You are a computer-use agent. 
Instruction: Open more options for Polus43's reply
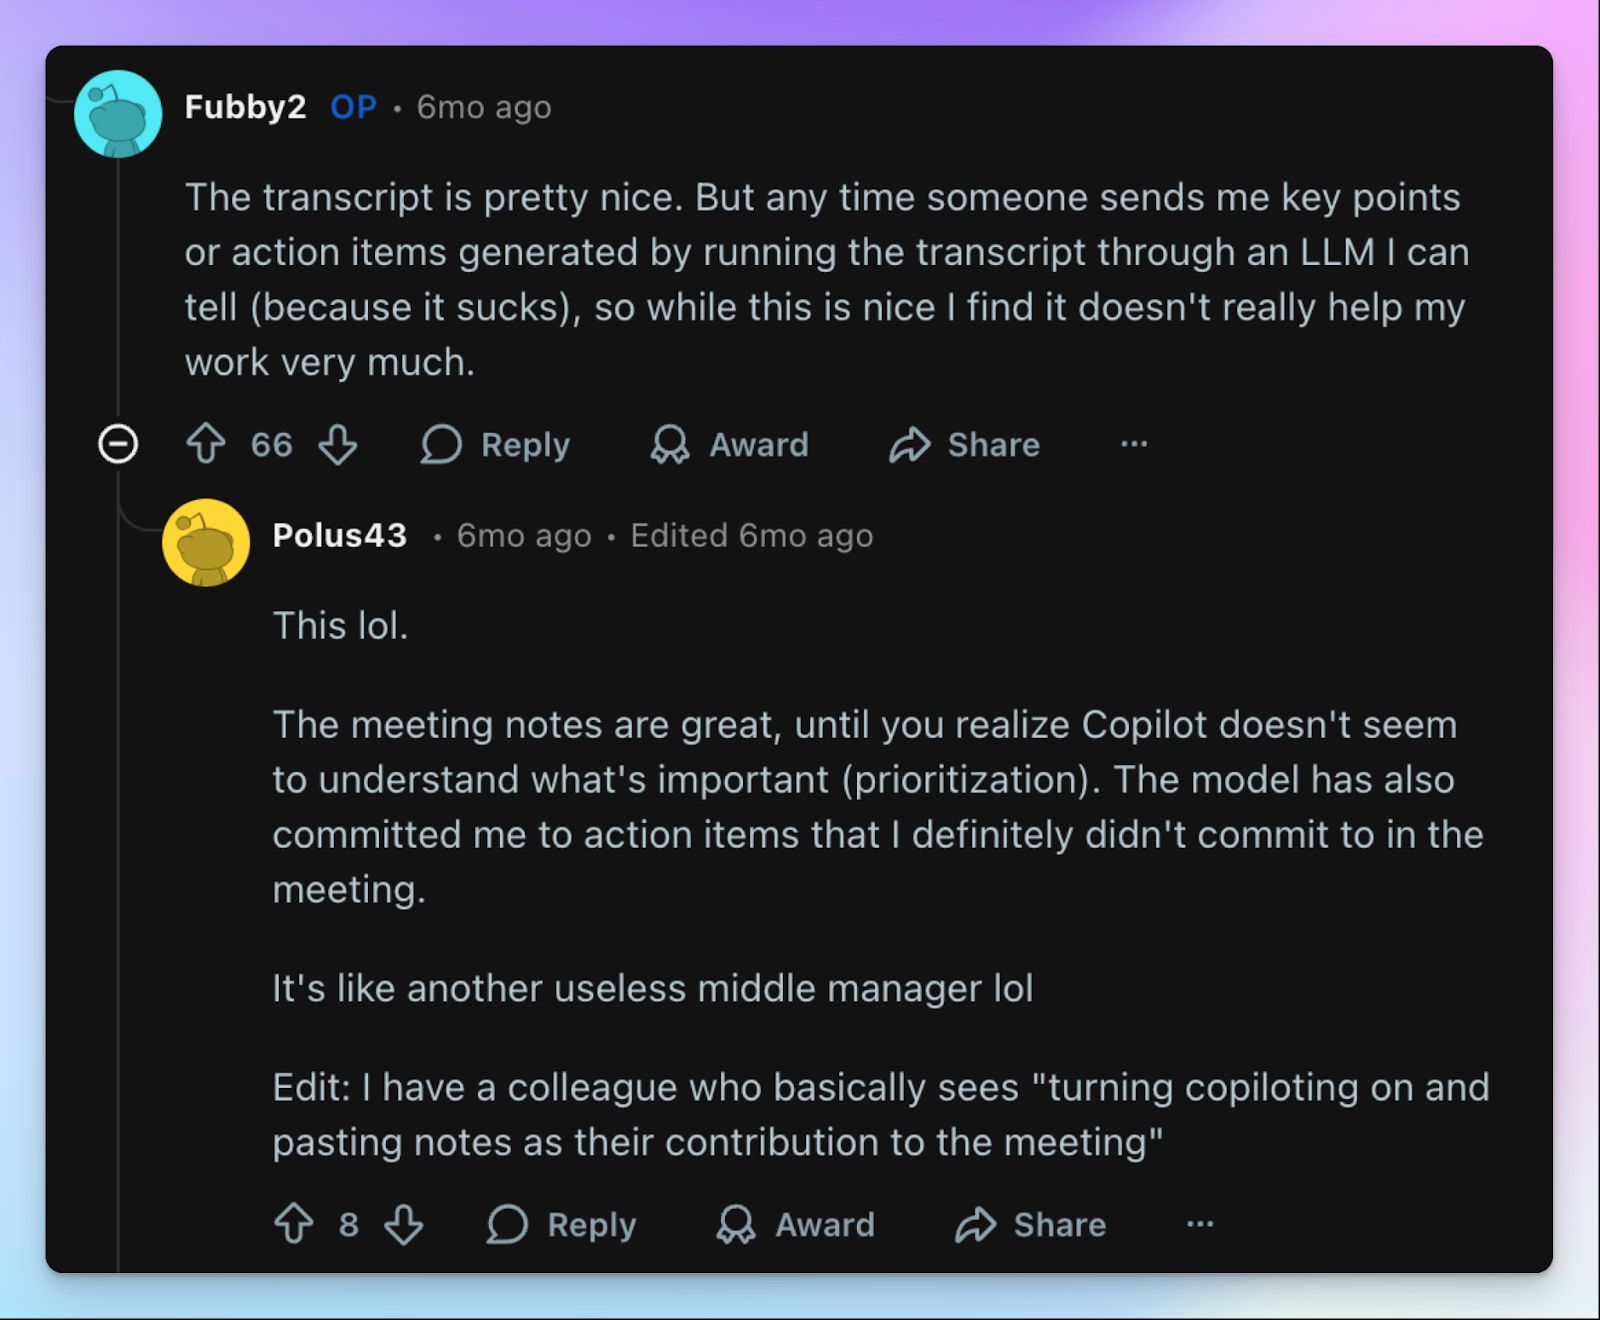(x=1199, y=1224)
